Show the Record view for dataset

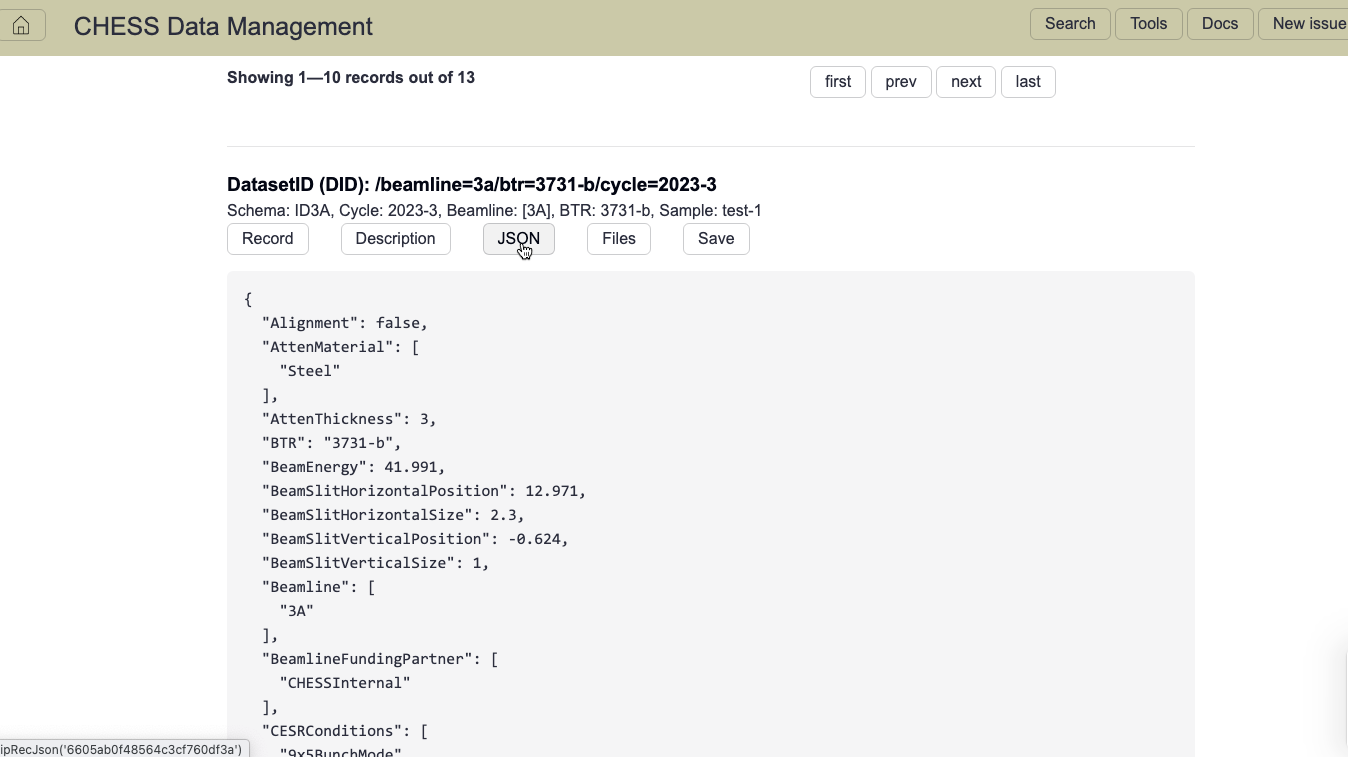click(268, 239)
